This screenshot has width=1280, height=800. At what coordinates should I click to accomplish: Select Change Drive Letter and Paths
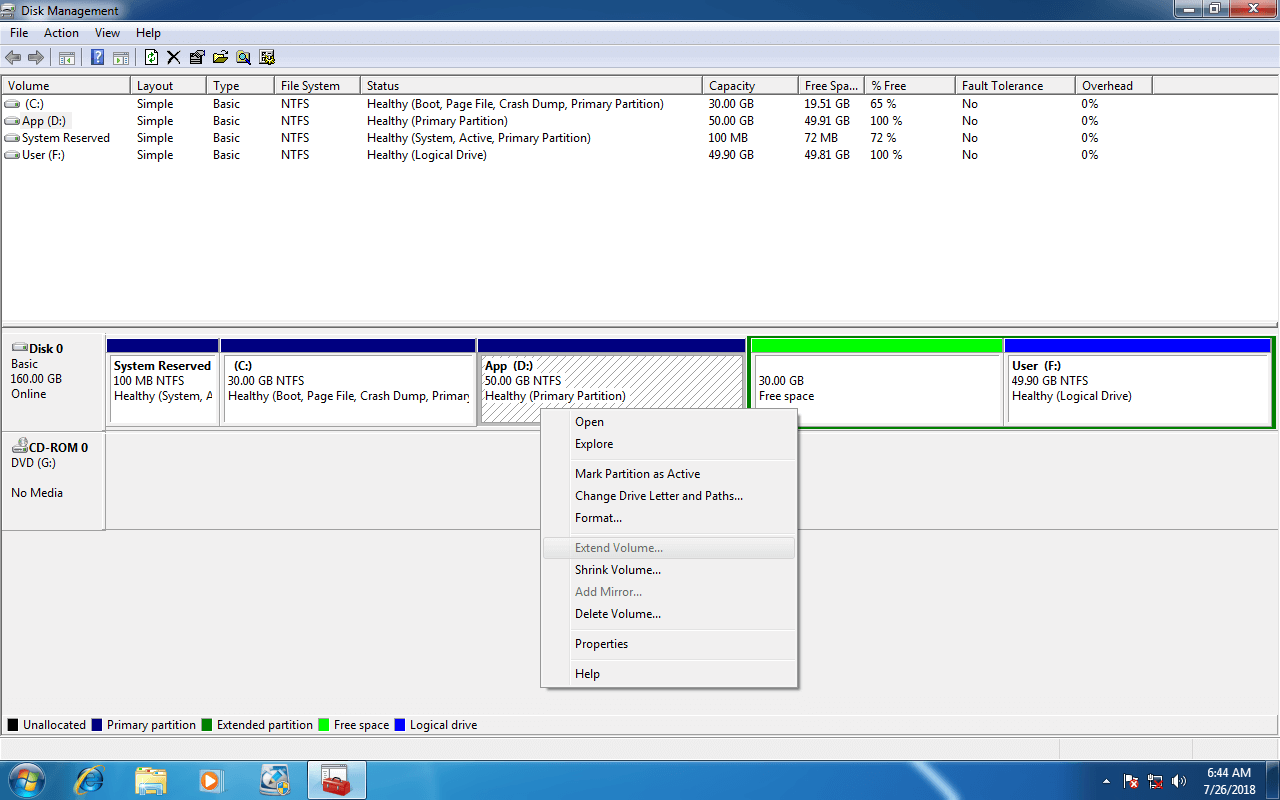(668, 496)
